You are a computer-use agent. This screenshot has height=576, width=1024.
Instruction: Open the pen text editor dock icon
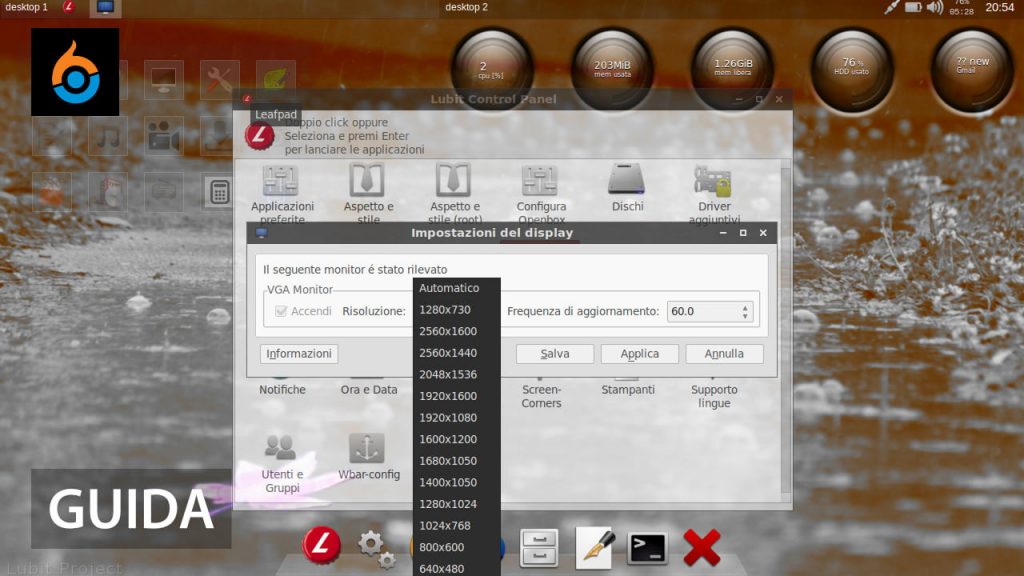[594, 547]
